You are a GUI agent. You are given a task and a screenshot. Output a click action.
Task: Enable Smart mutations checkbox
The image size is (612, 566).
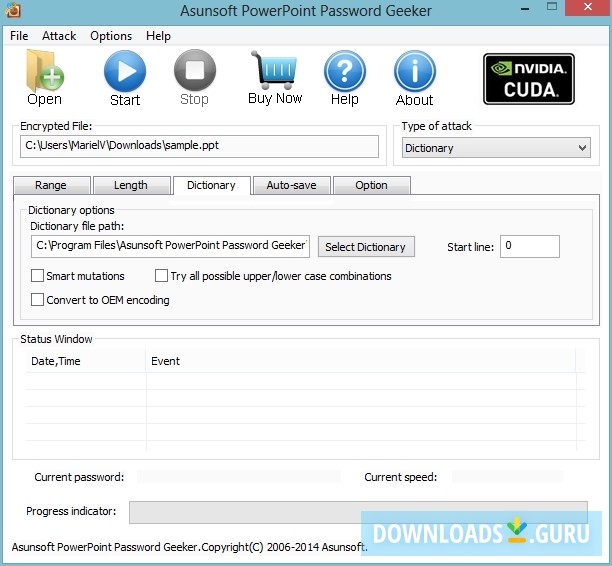point(37,276)
